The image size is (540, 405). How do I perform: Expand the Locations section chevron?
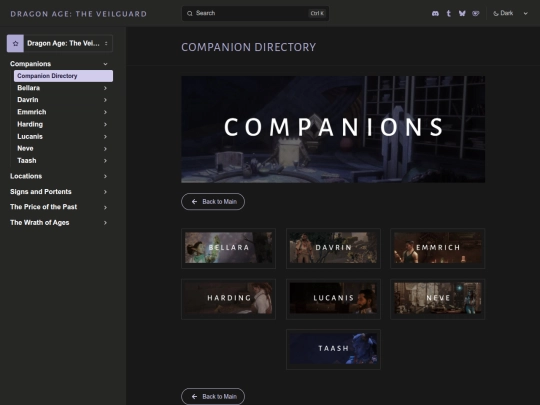105,176
